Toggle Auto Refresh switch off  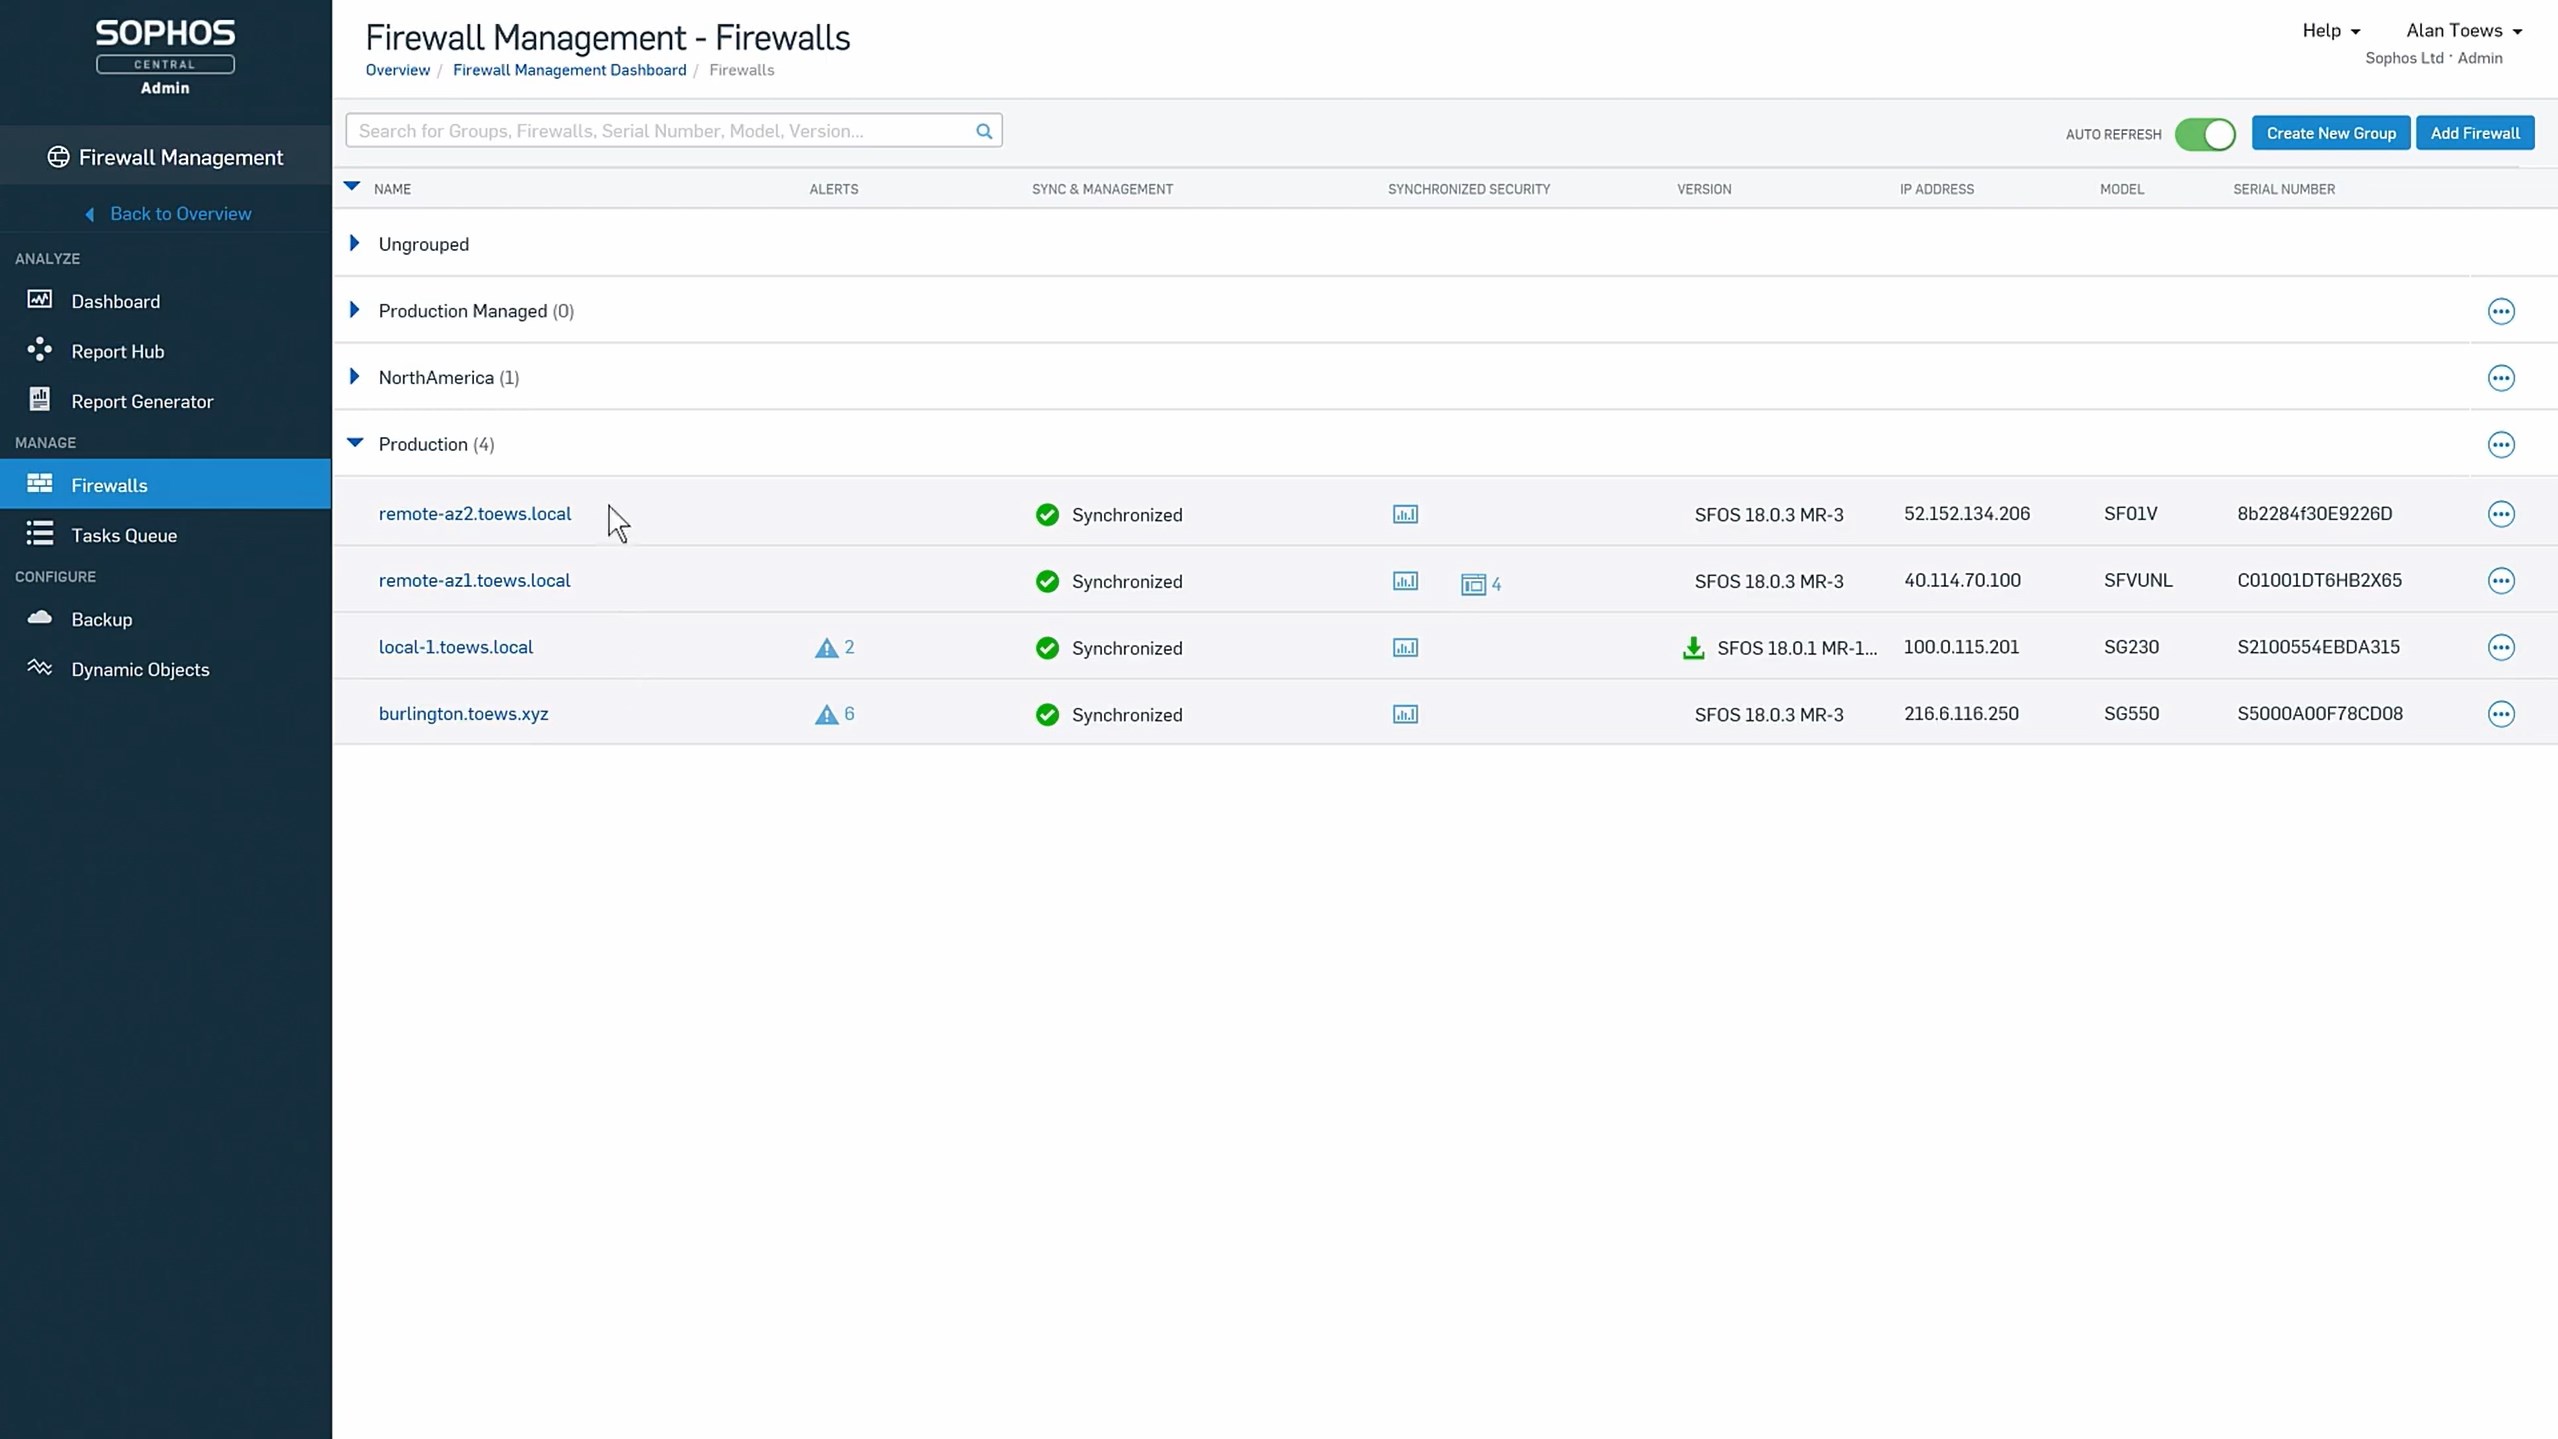point(2204,134)
